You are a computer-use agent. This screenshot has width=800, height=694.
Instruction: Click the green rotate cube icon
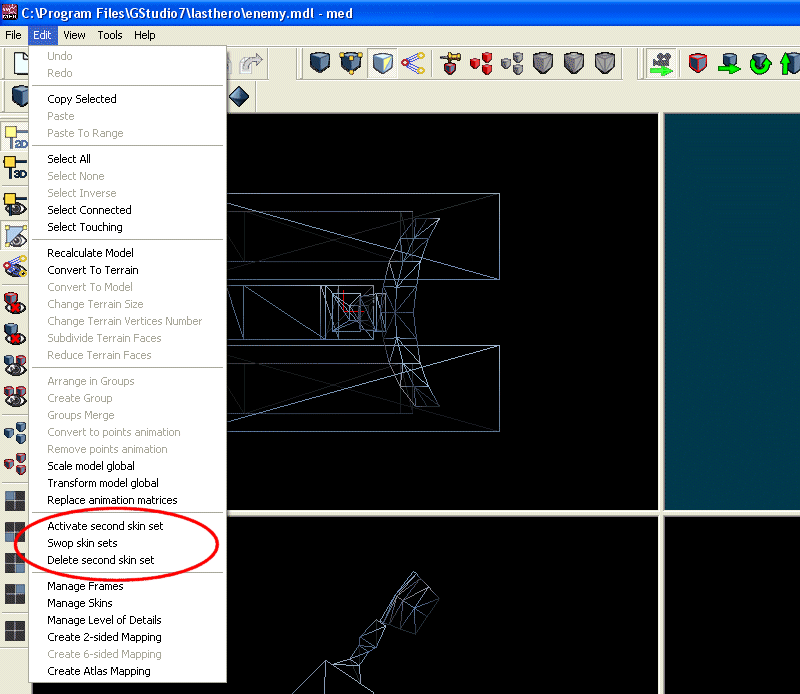761,64
